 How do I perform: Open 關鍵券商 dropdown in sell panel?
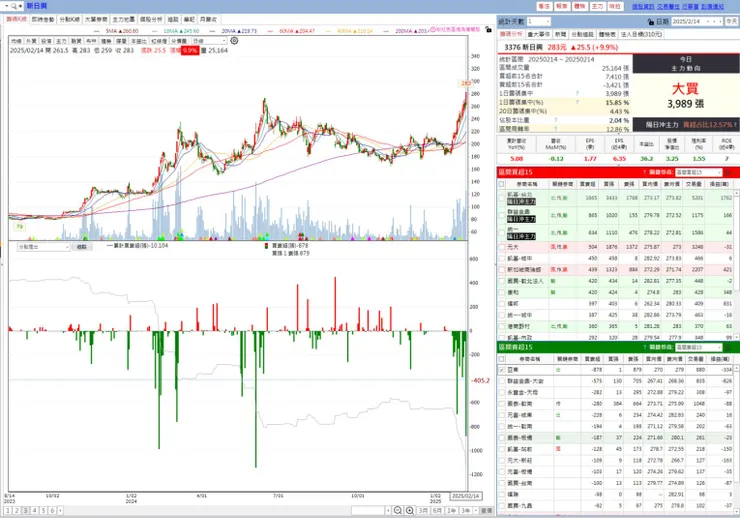pyautogui.click(x=699, y=347)
